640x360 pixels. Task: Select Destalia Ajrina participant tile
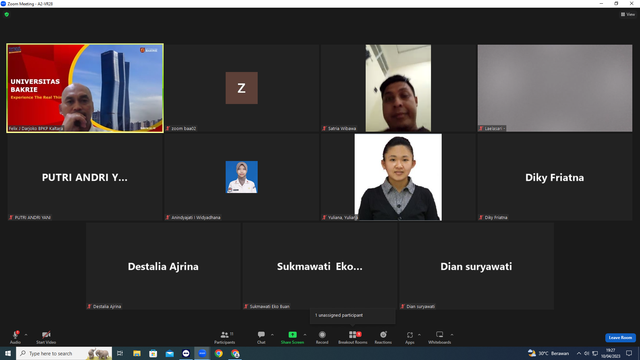163,266
